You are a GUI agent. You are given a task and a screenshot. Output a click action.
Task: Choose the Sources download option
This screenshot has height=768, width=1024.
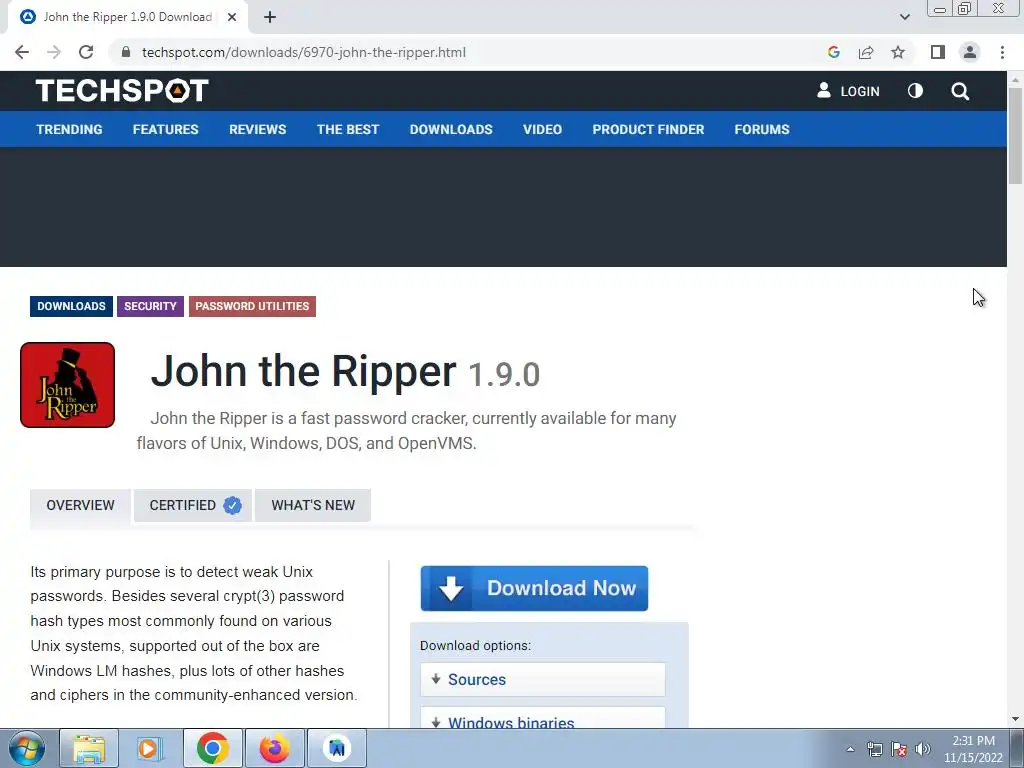click(x=543, y=679)
